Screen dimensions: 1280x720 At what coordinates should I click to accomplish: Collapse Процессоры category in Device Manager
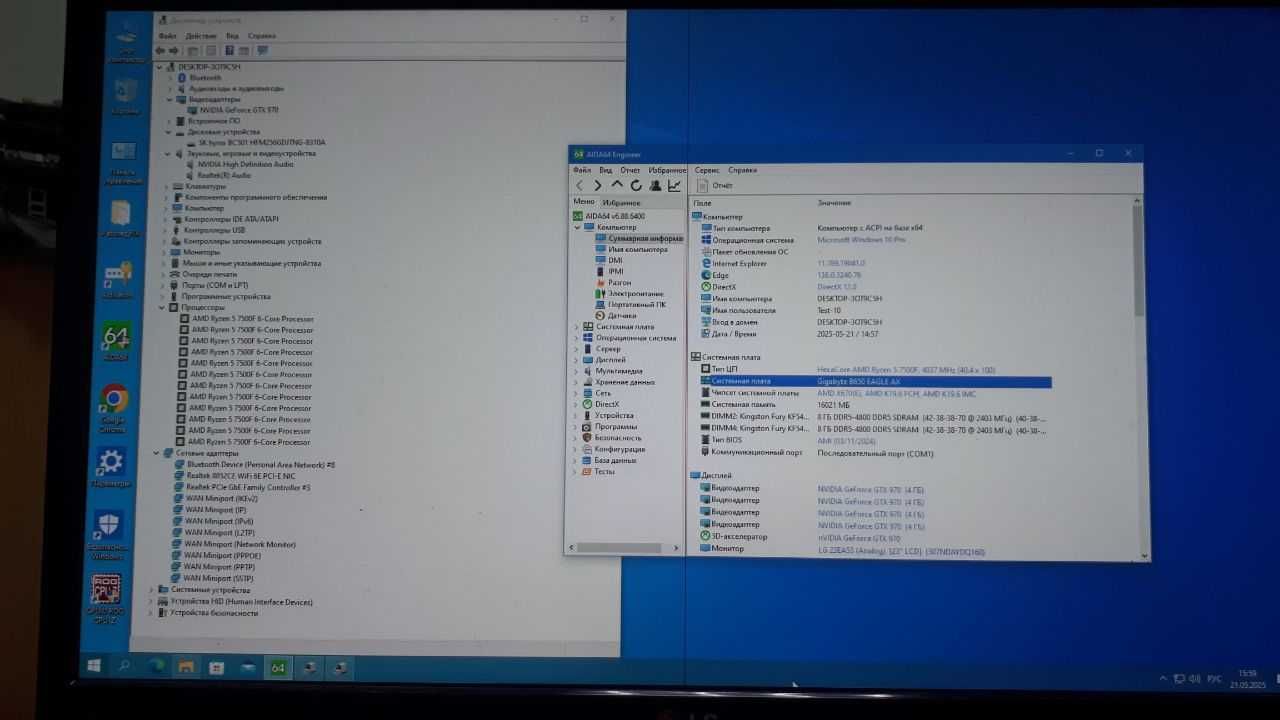coord(162,308)
